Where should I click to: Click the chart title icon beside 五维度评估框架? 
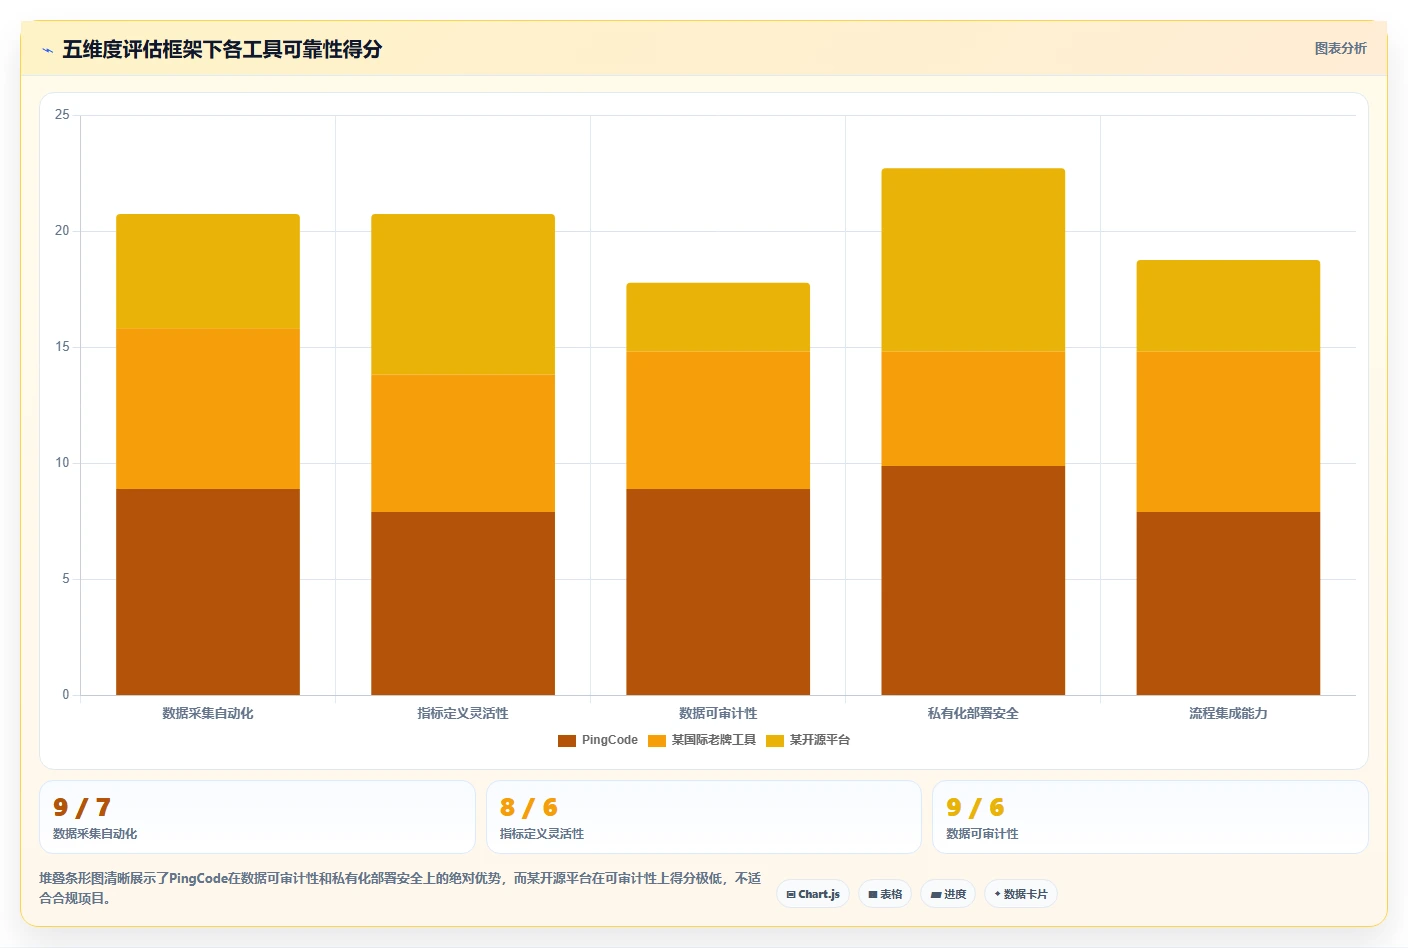(x=47, y=50)
